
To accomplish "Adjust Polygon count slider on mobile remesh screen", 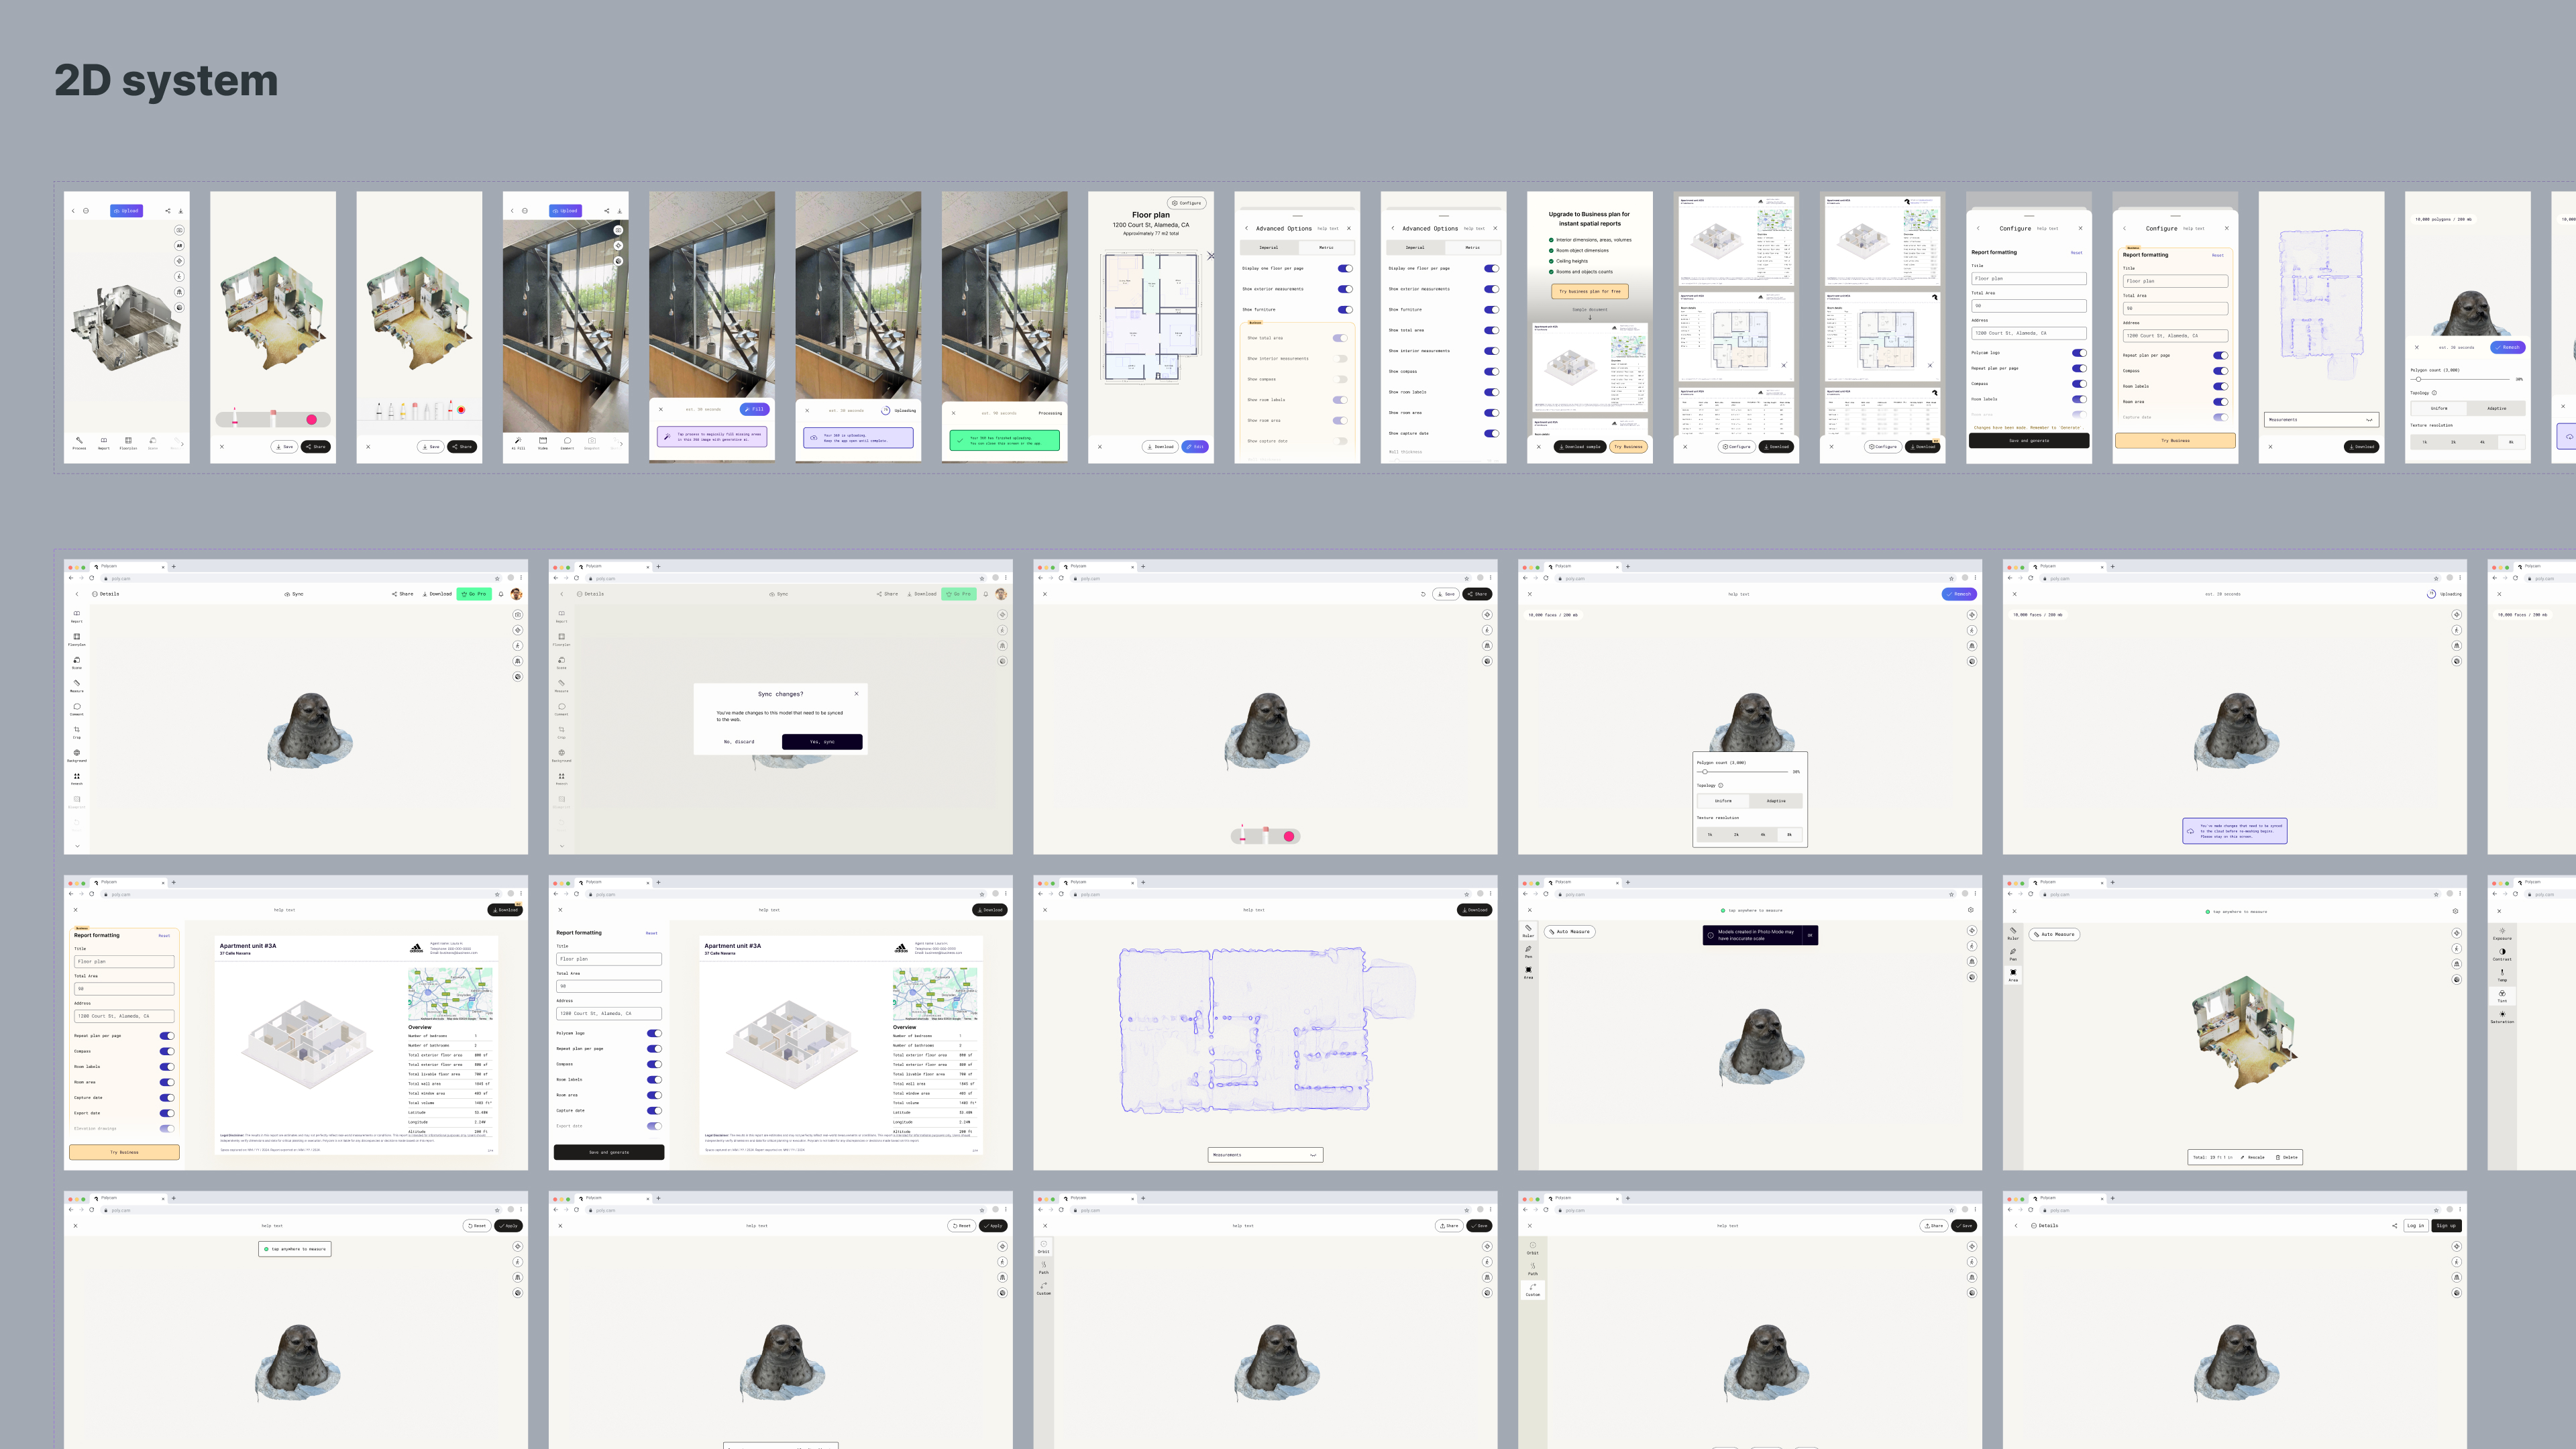I will pos(2460,379).
